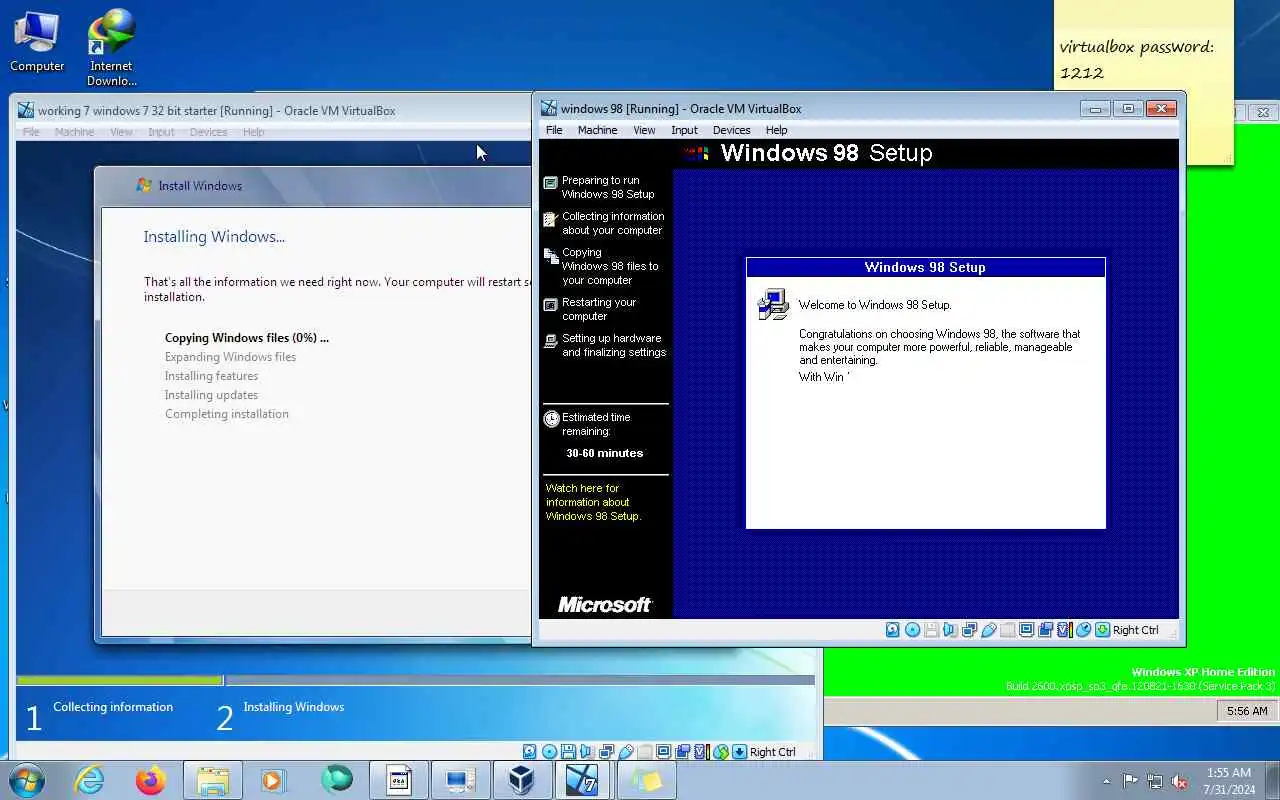Click USB icon in Windows 7 VM status bar
Viewport: 1280px width, 800px height.
click(x=626, y=752)
